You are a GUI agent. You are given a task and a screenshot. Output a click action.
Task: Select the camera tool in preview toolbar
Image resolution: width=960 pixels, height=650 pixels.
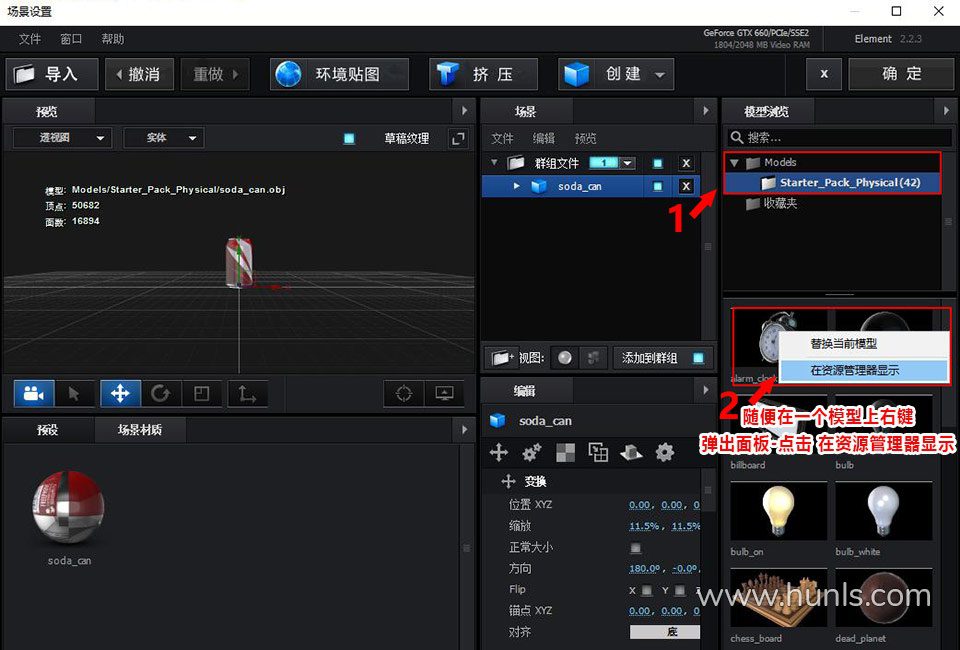point(34,393)
